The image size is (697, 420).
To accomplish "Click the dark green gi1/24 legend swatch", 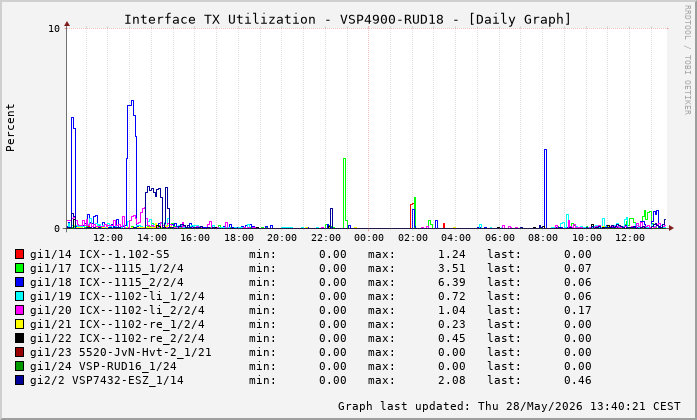I will (19, 366).
